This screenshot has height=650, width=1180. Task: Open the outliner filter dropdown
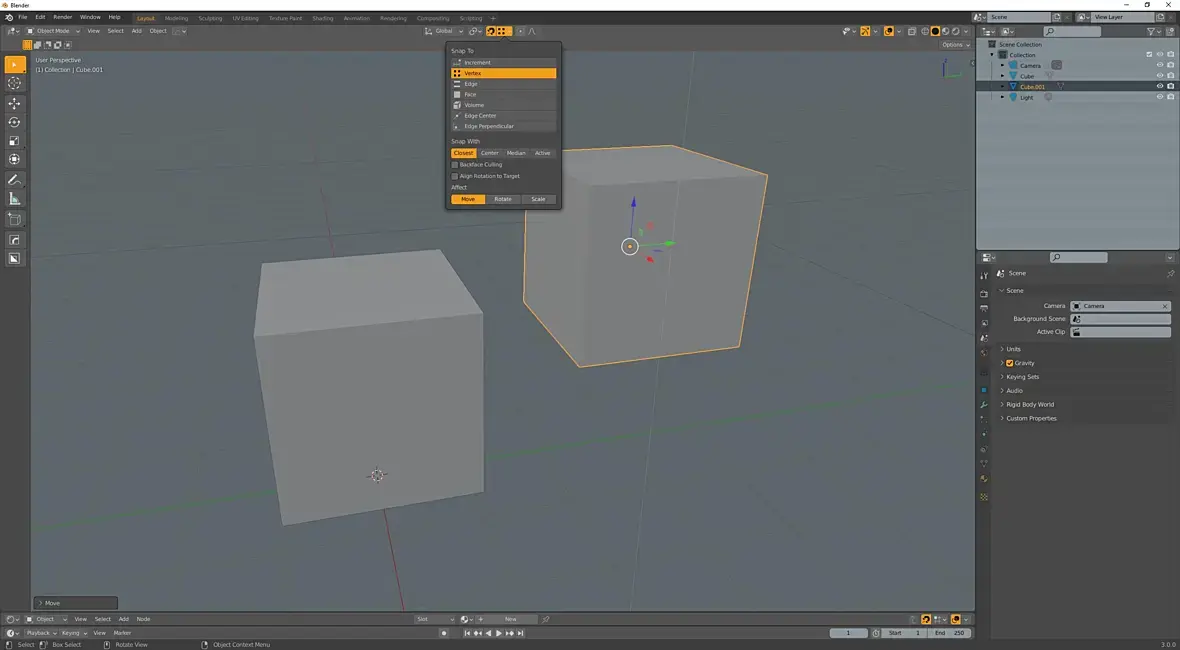(x=1154, y=32)
